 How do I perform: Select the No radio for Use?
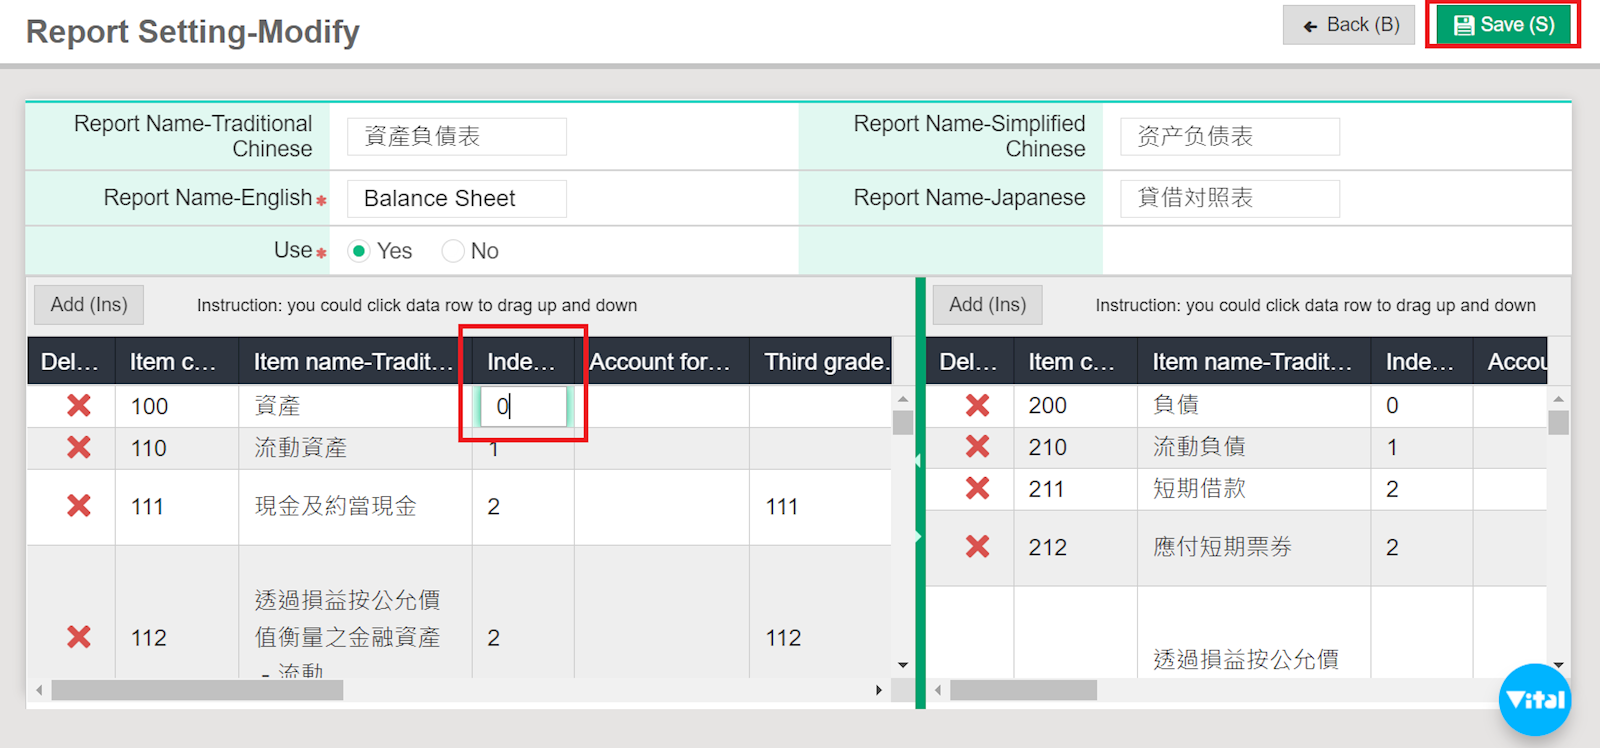pyautogui.click(x=453, y=251)
